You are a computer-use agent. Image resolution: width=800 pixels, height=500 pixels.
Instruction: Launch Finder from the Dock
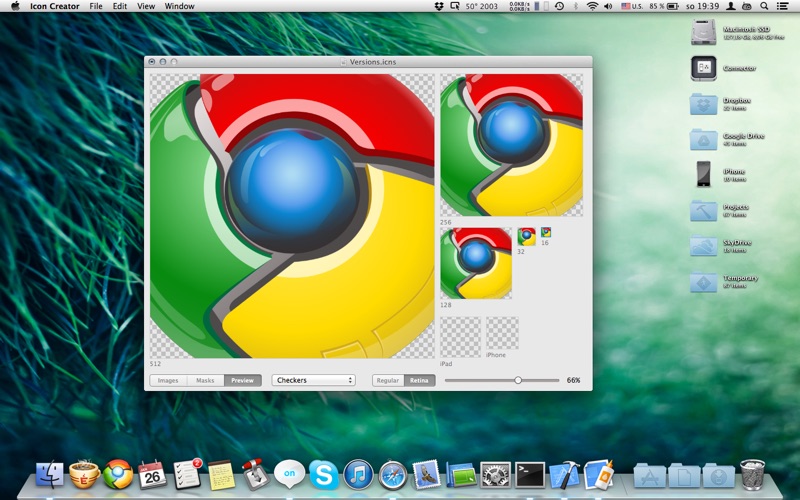(49, 474)
